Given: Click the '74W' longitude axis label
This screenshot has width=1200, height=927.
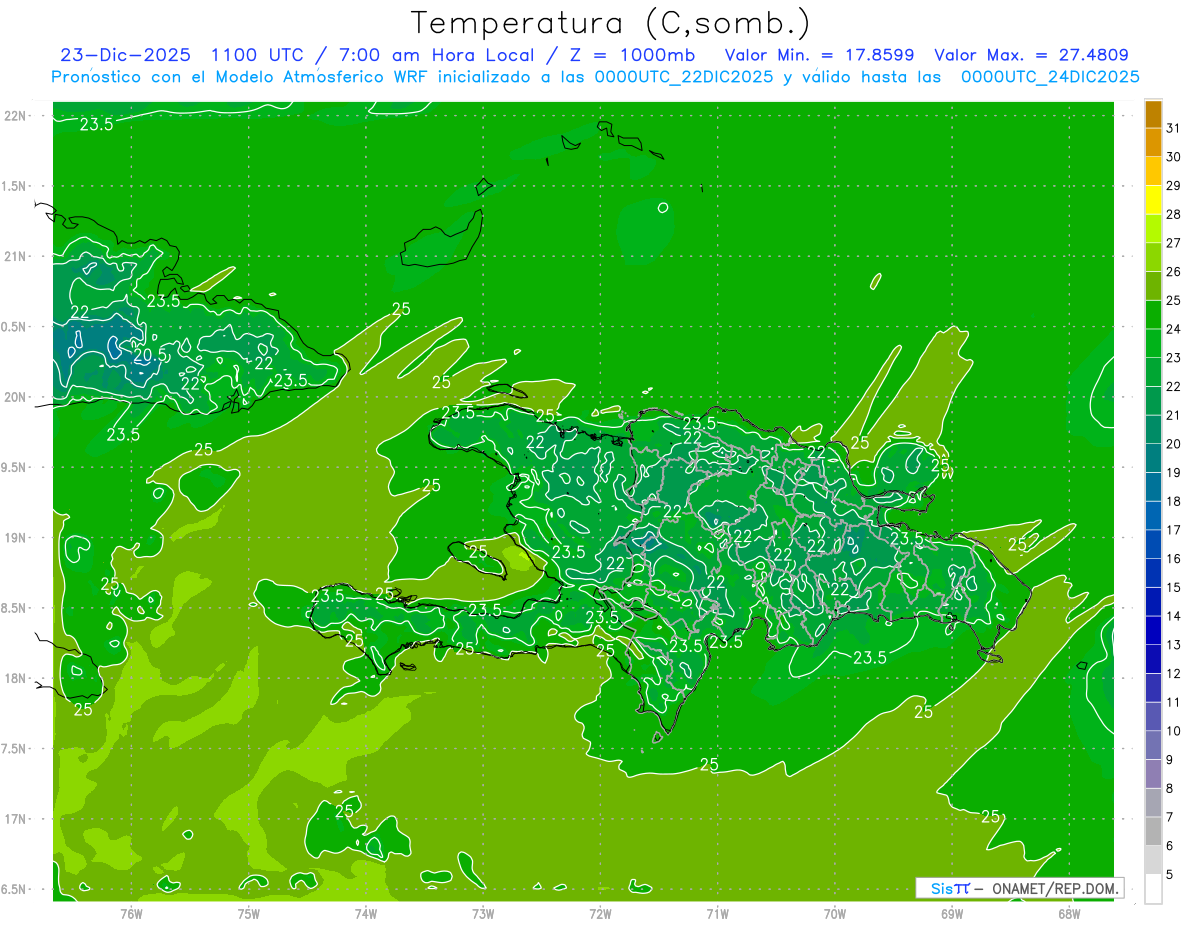Looking at the screenshot, I should tap(366, 913).
